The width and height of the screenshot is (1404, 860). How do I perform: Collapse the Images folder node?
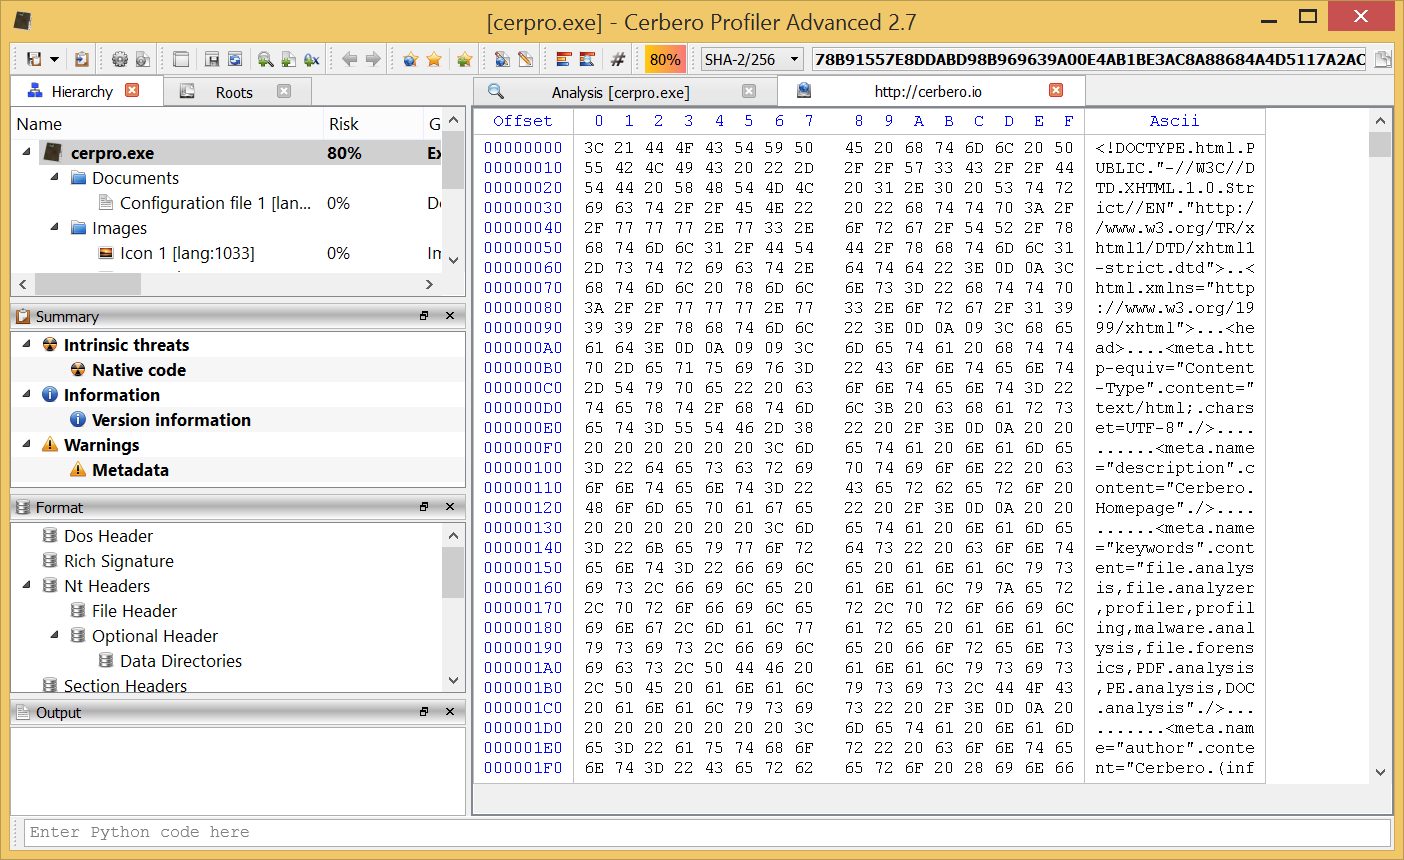(x=55, y=227)
